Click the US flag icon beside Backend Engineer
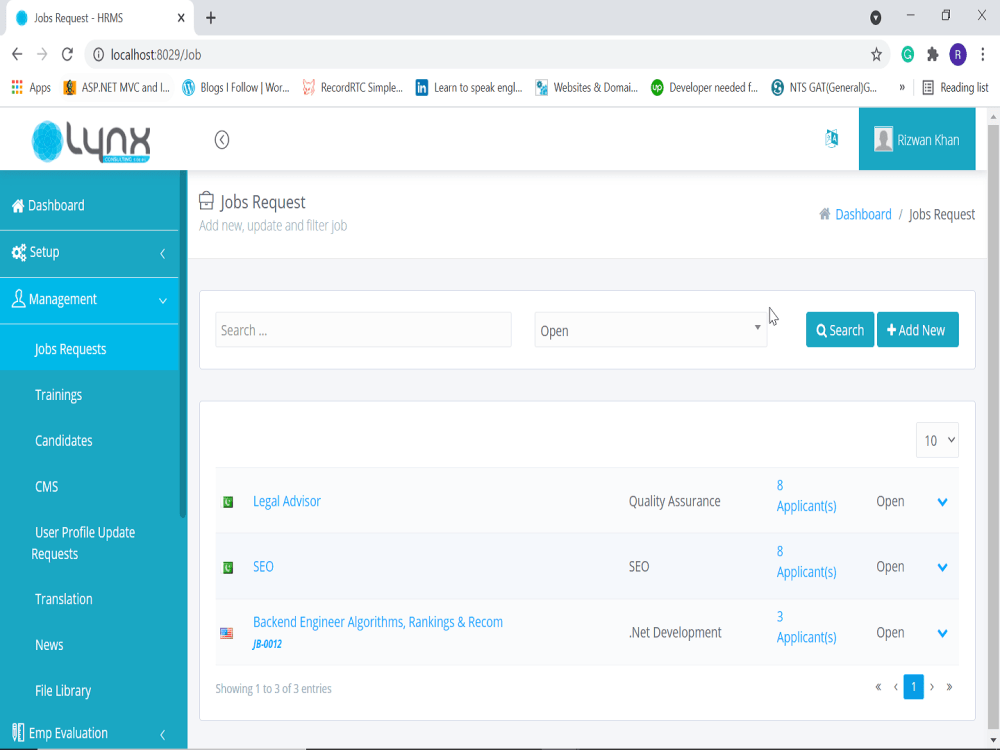This screenshot has height=750, width=1000. 226,633
